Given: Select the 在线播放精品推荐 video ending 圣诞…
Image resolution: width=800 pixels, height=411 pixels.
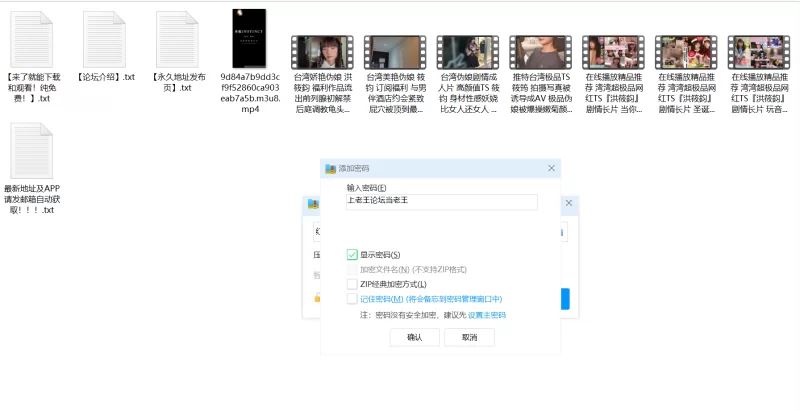Looking at the screenshot, I should click(686, 53).
